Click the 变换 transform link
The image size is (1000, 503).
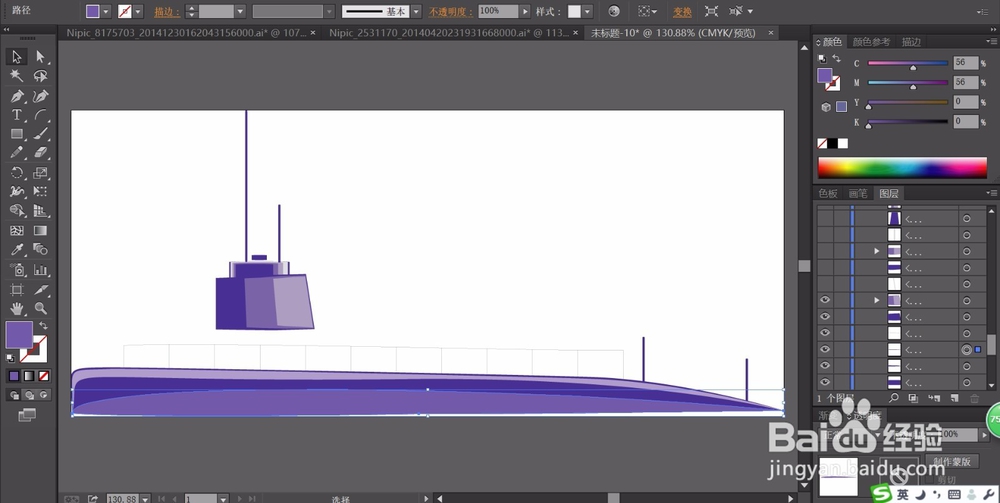(682, 11)
